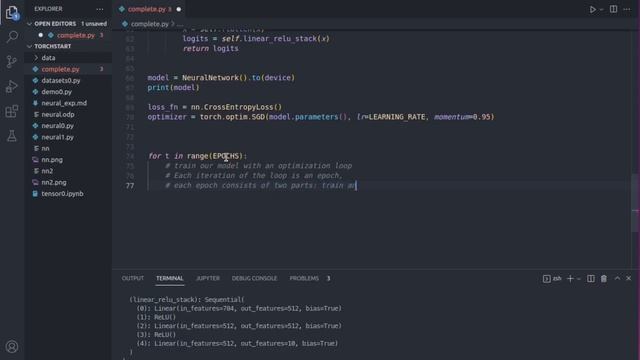Open nn2.png image file
The height and width of the screenshot is (360, 640).
[x=68, y=182]
